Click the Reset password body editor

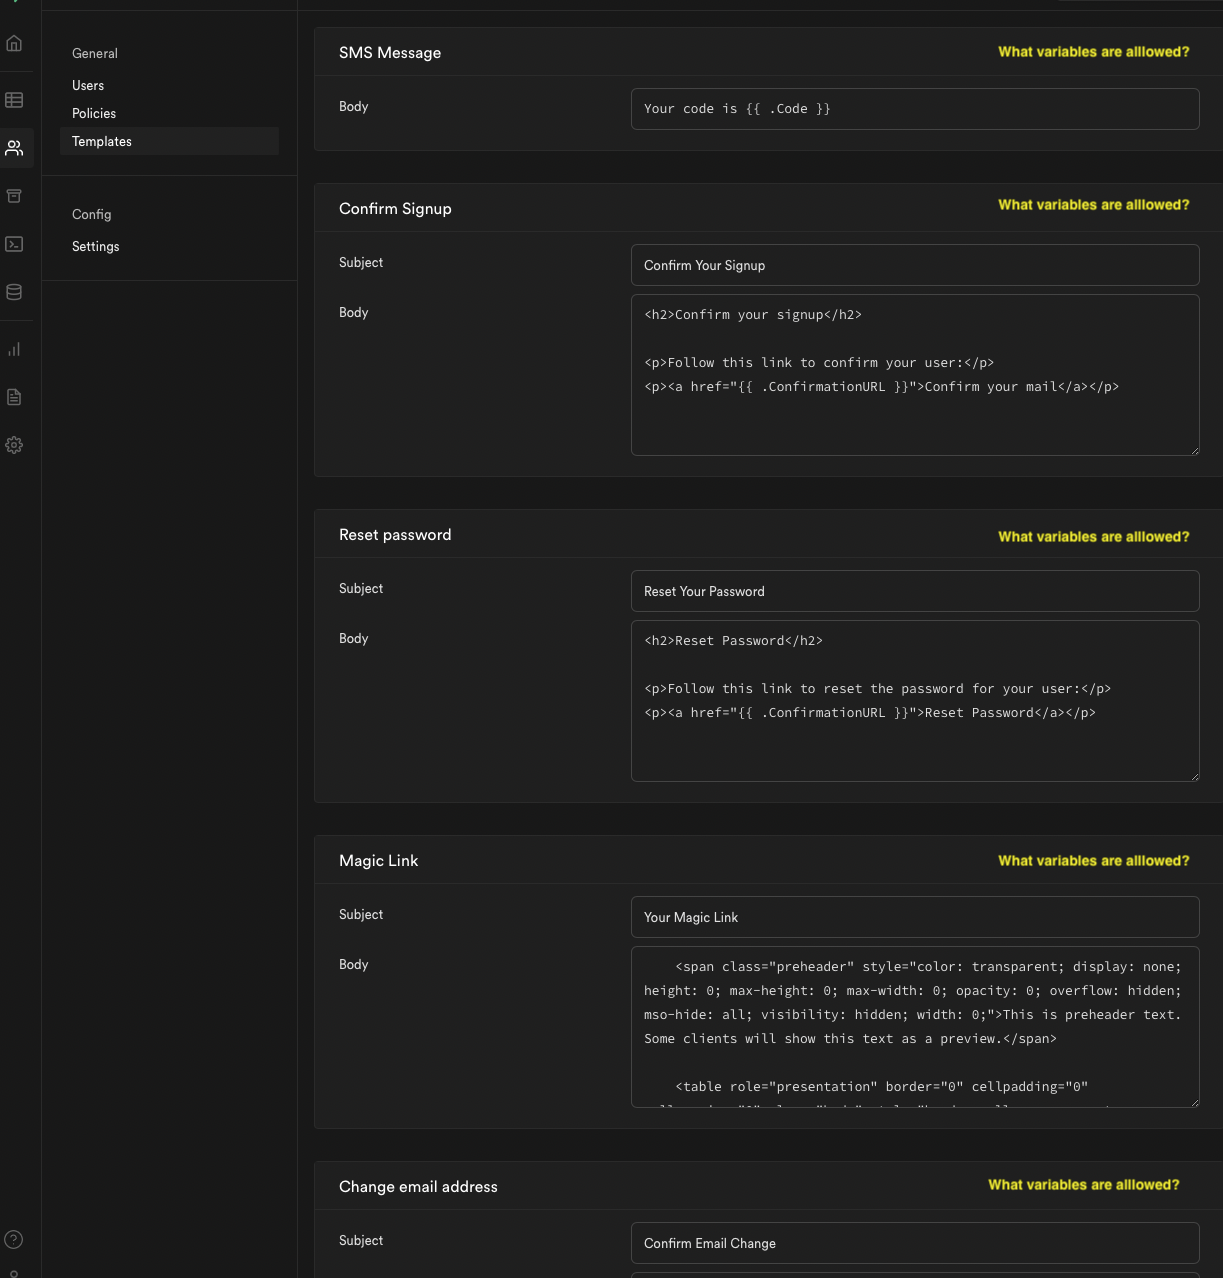[x=914, y=700]
